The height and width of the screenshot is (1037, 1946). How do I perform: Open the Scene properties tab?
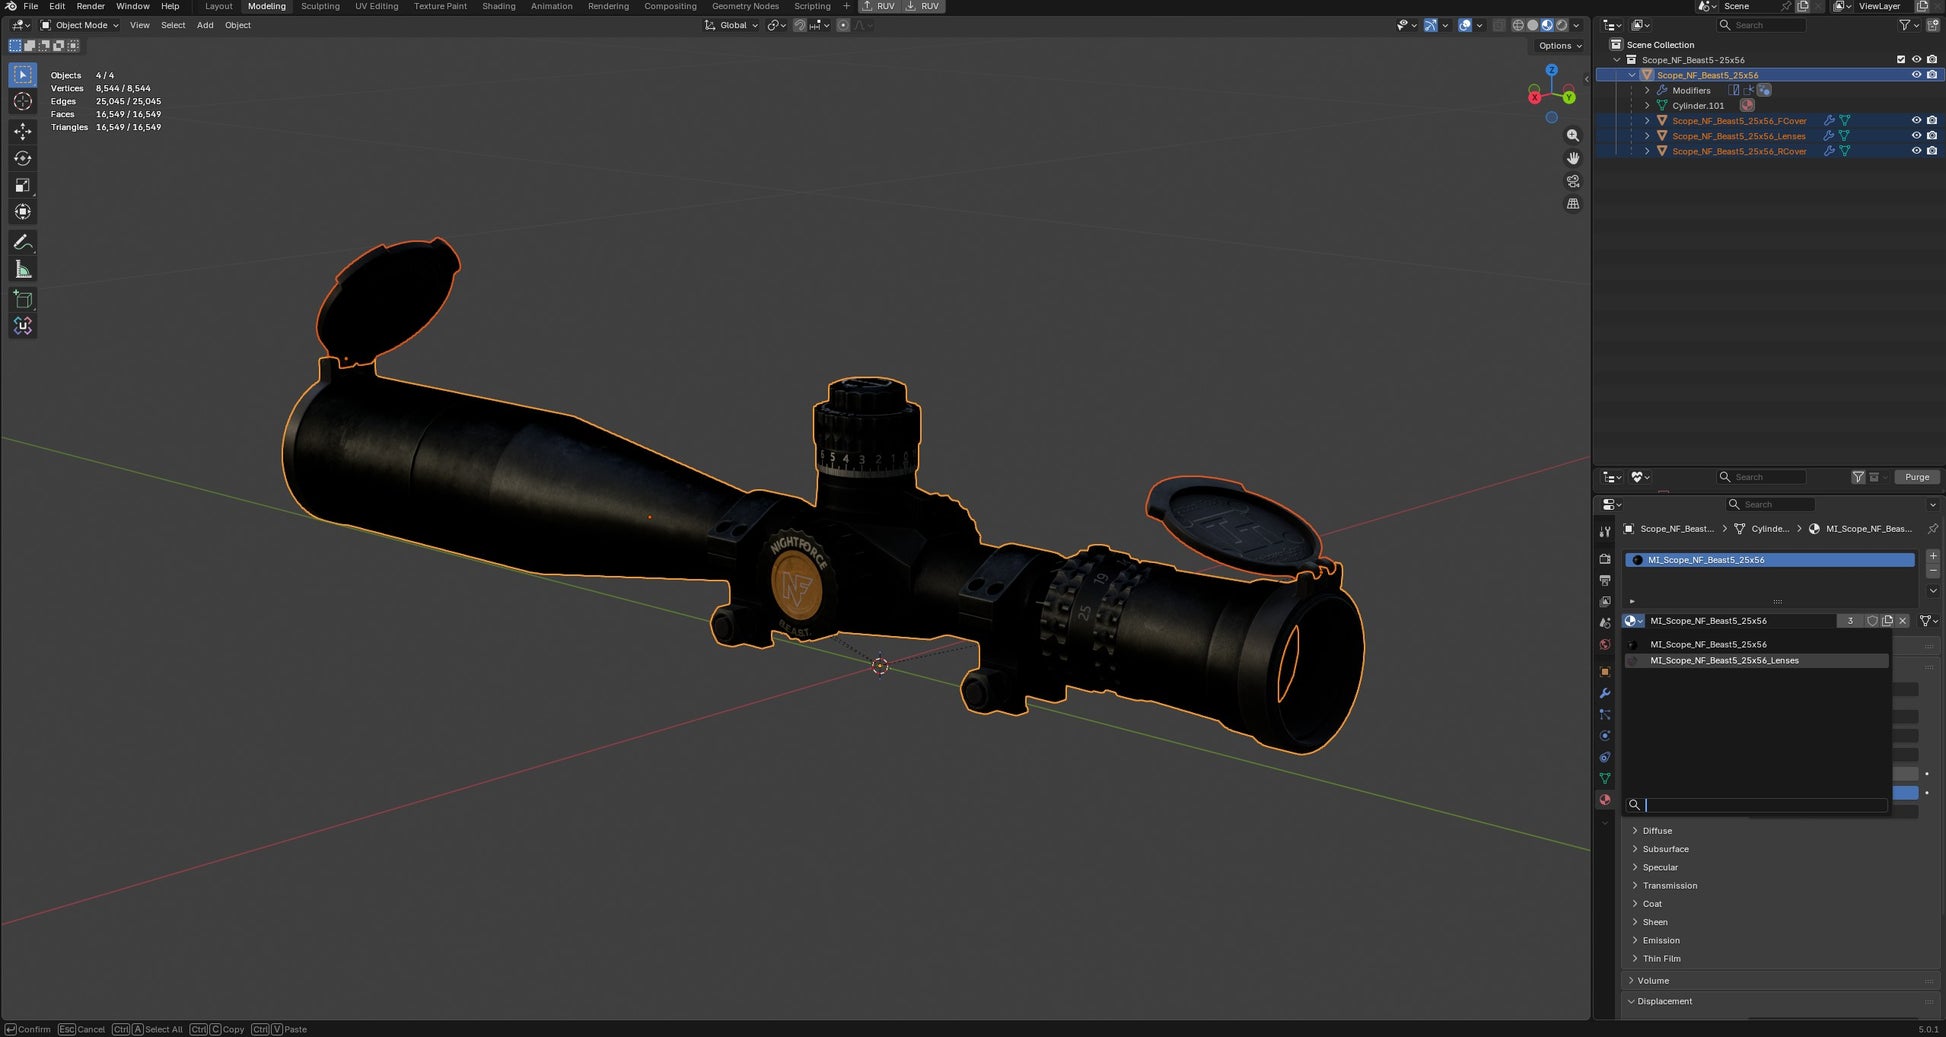point(1605,624)
